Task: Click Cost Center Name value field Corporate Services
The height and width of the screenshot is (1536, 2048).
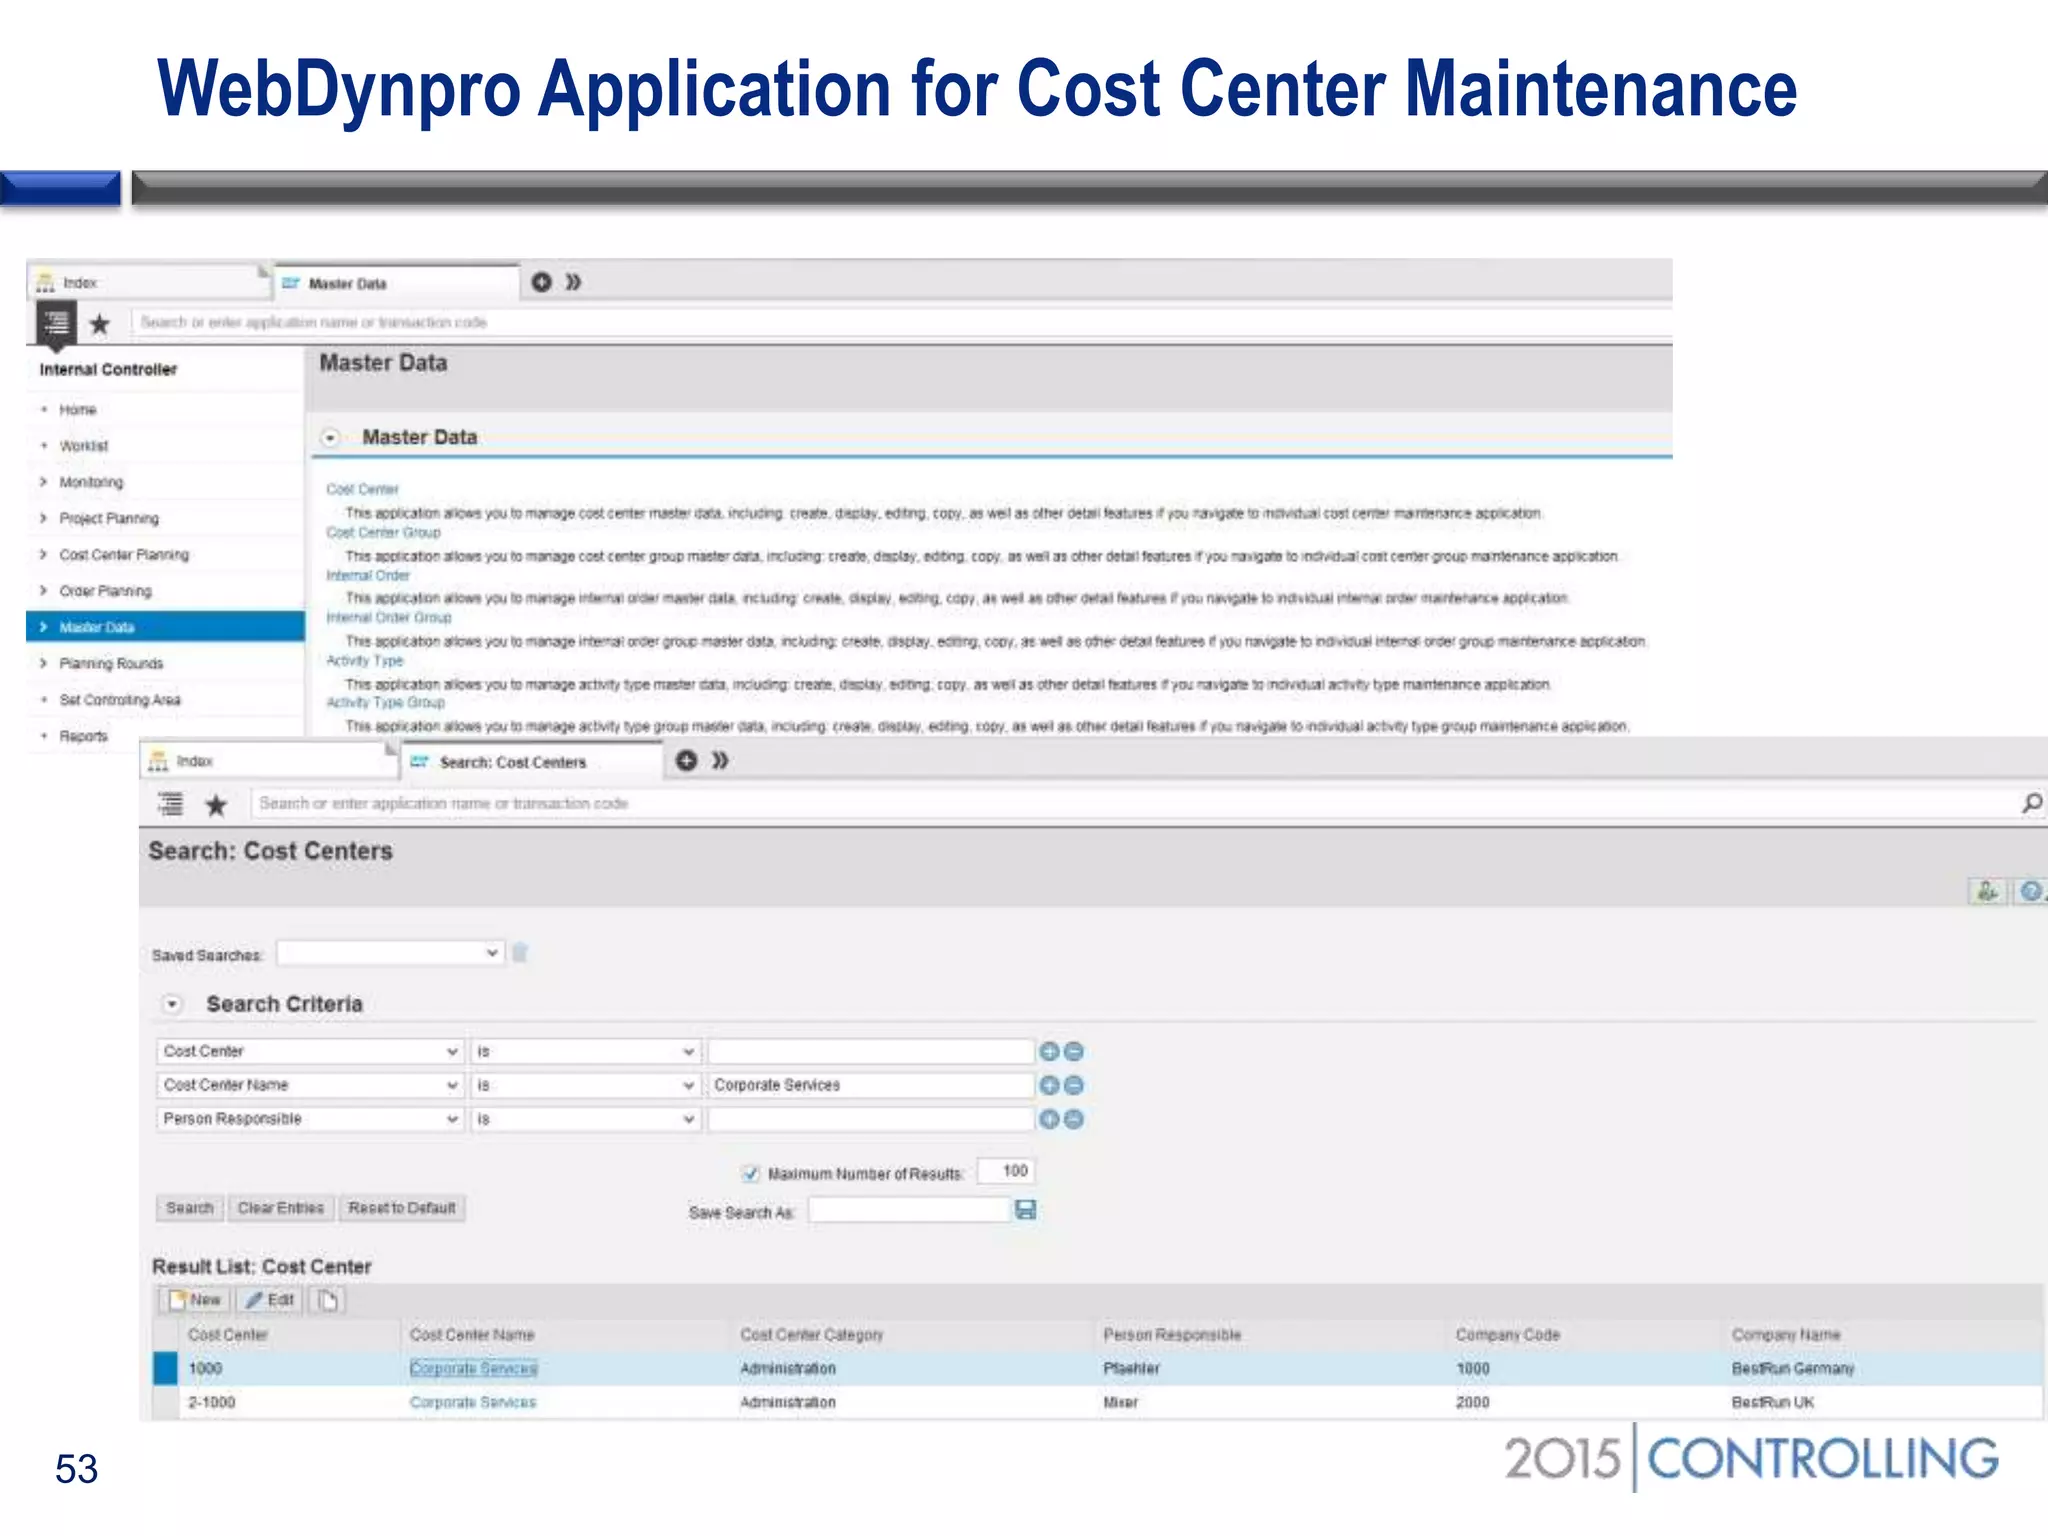Action: pyautogui.click(x=870, y=1085)
